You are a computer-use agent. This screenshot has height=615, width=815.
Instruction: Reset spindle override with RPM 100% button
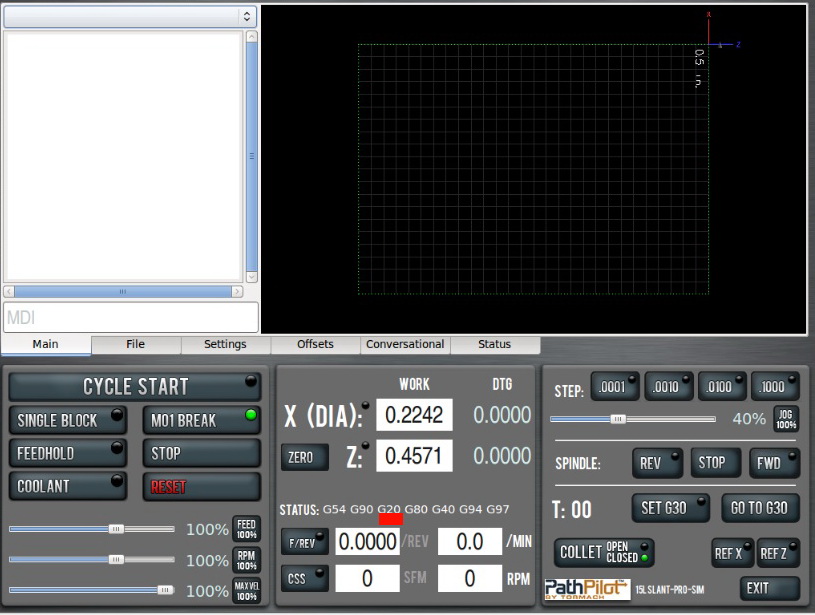click(246, 560)
